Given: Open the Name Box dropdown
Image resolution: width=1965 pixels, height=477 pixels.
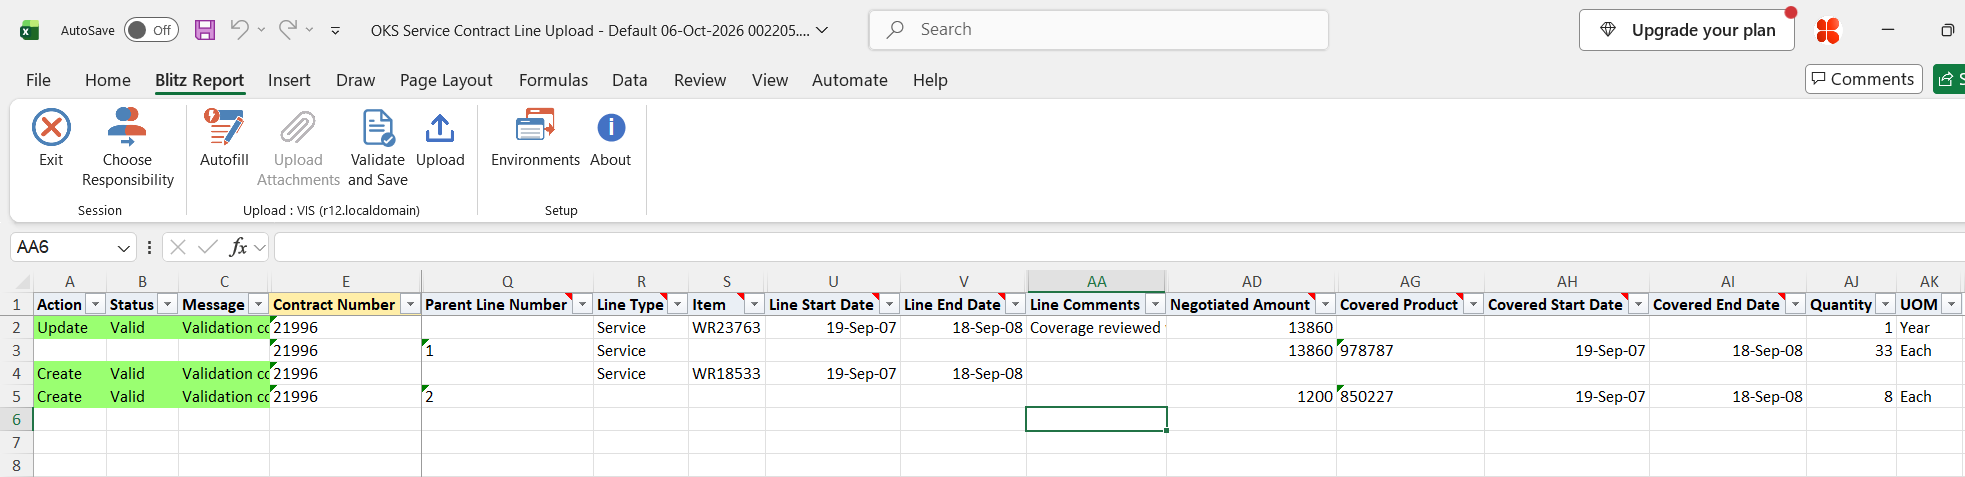Looking at the screenshot, I should [124, 247].
